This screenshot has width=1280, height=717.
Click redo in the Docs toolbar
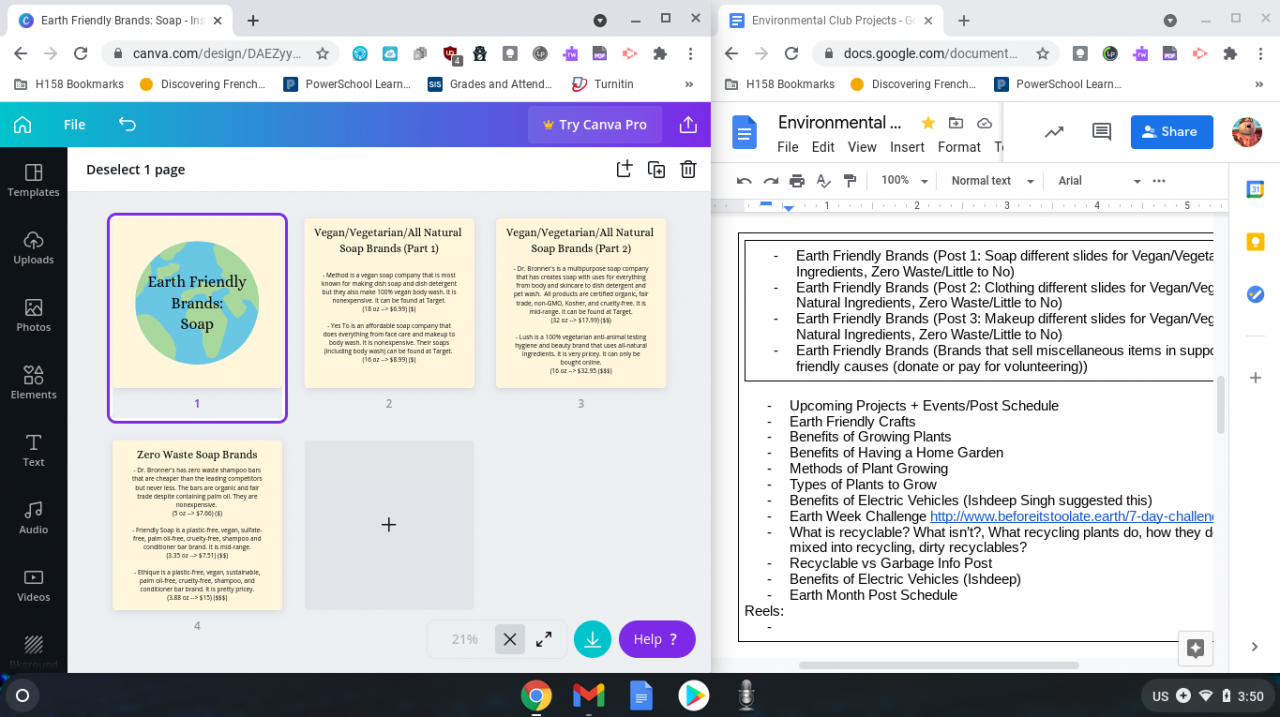click(x=771, y=181)
